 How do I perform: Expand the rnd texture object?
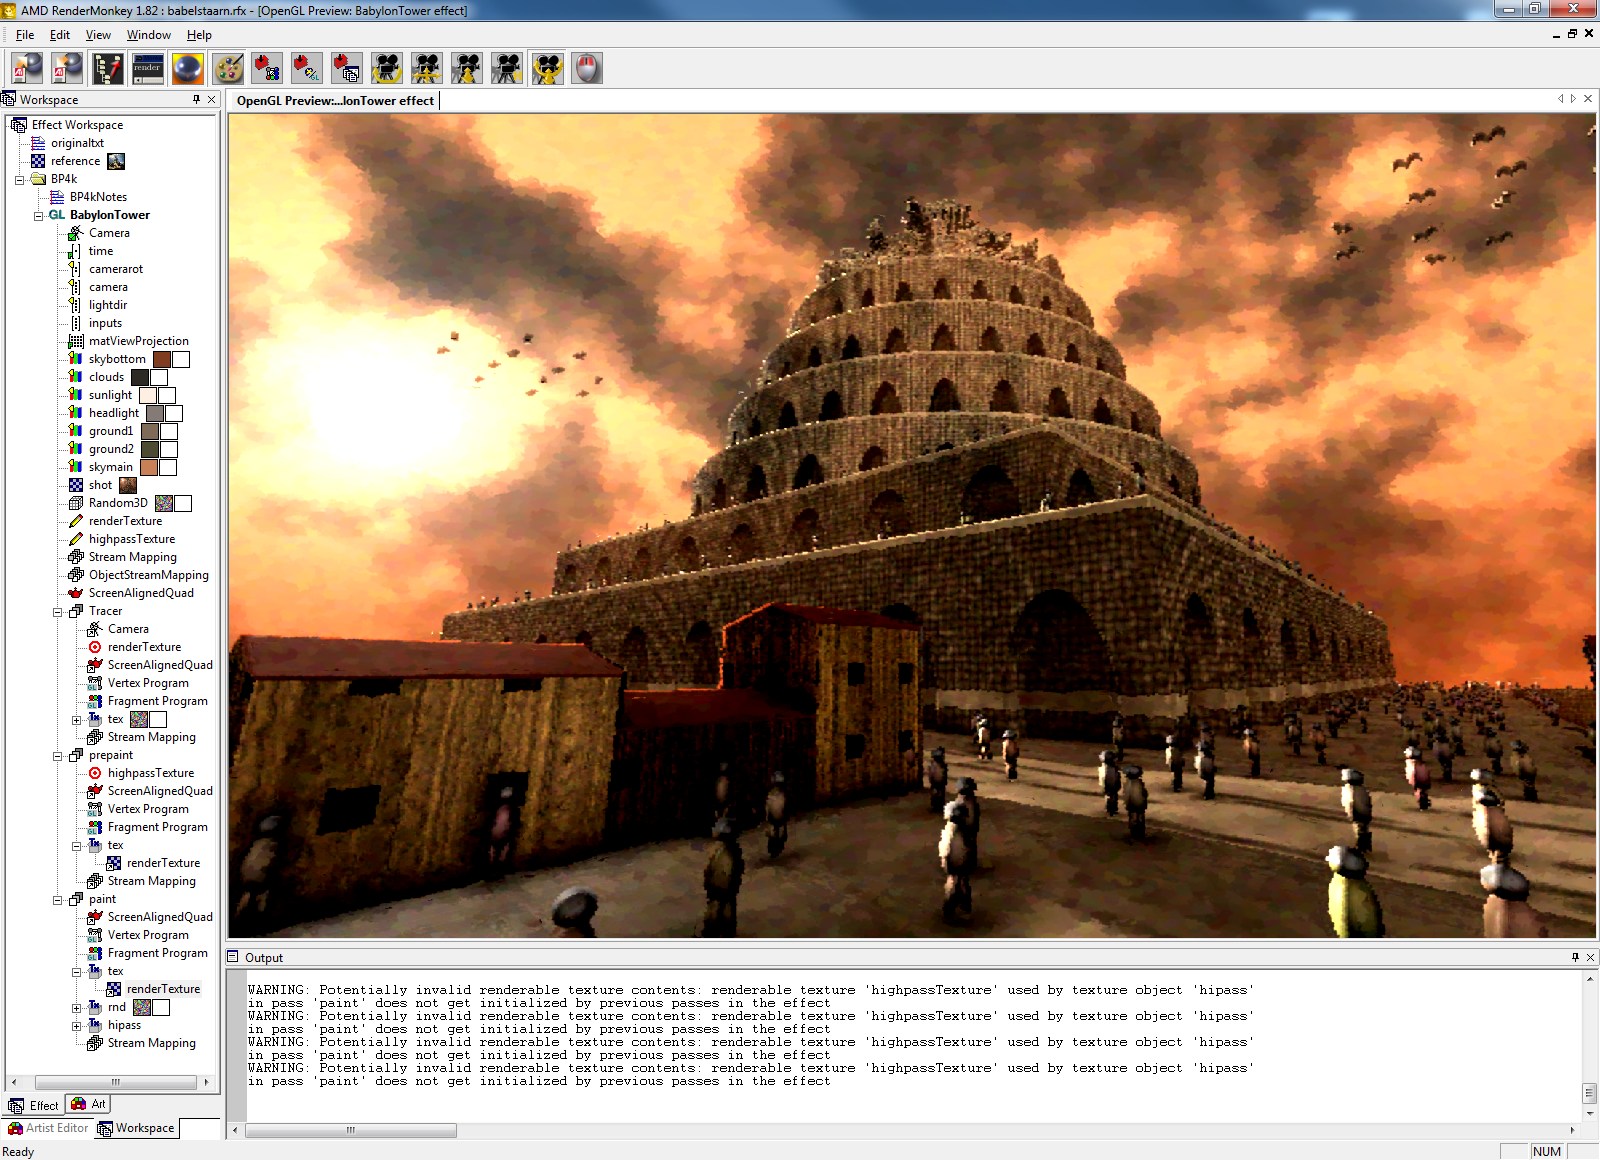(x=77, y=1008)
